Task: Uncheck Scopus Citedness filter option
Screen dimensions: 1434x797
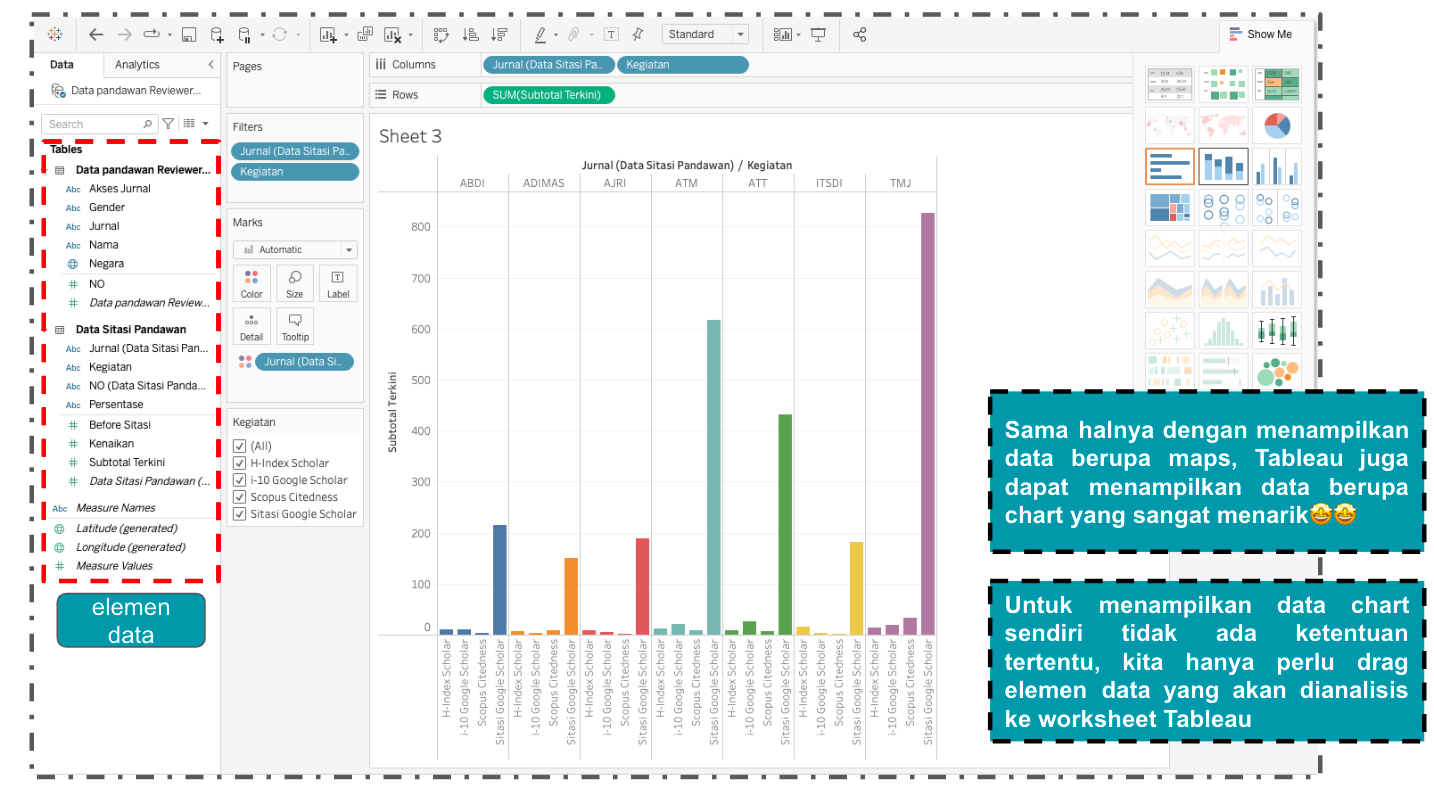Action: [x=239, y=497]
